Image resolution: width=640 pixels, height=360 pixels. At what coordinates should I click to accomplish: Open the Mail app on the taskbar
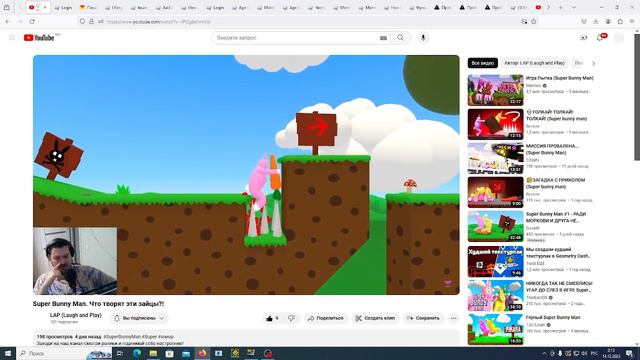click(x=186, y=353)
